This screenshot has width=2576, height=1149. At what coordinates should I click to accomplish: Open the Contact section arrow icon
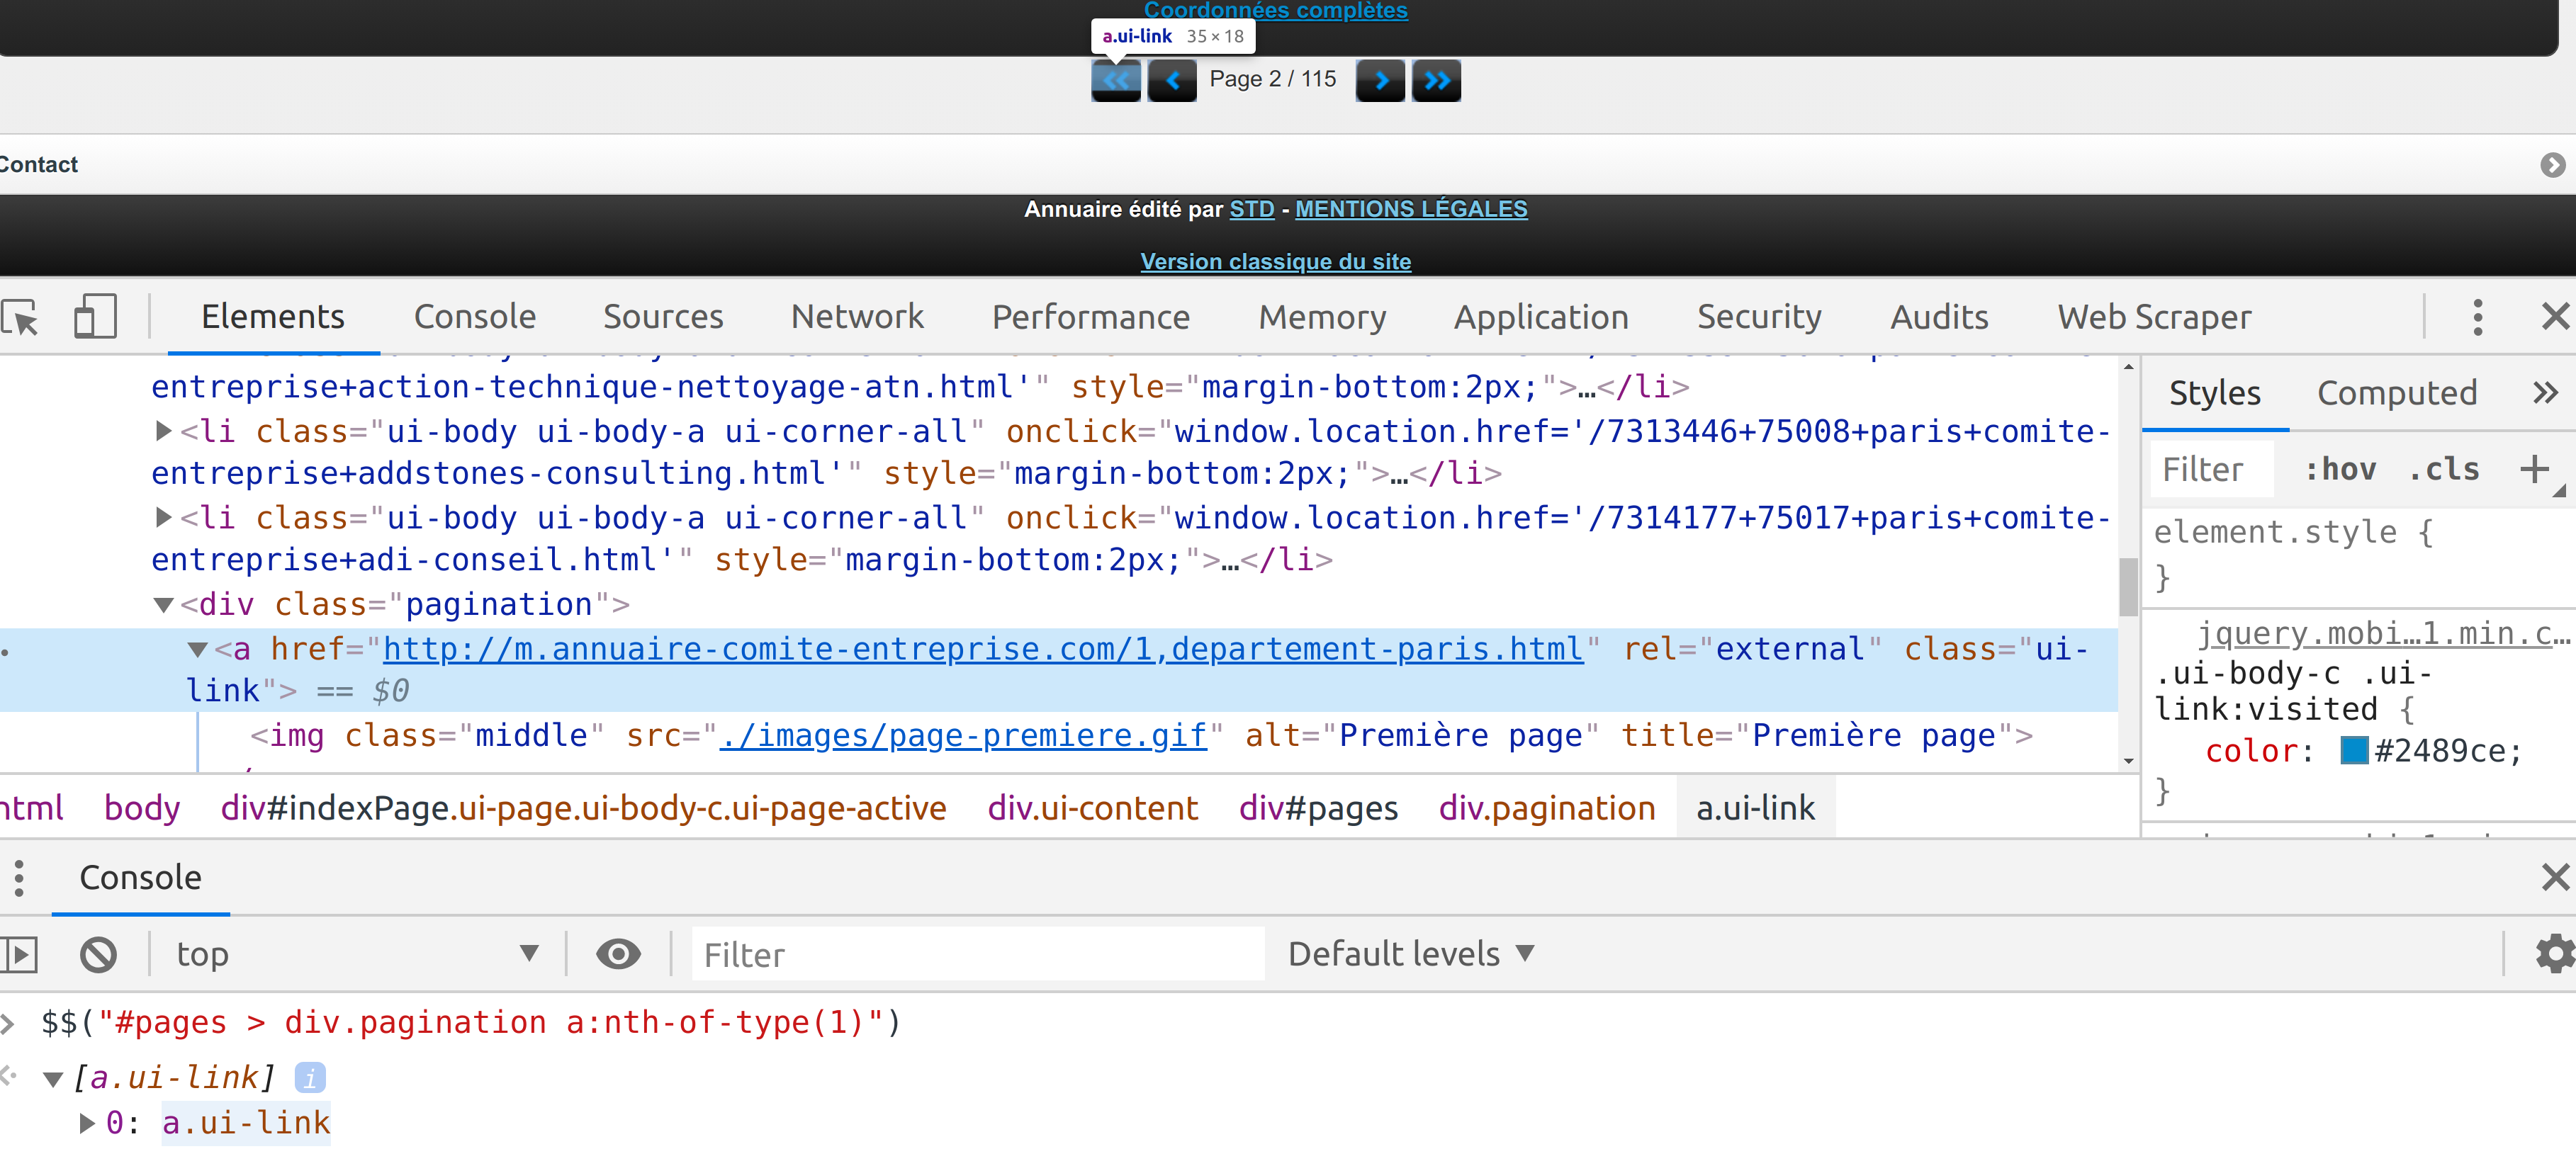[x=2552, y=165]
